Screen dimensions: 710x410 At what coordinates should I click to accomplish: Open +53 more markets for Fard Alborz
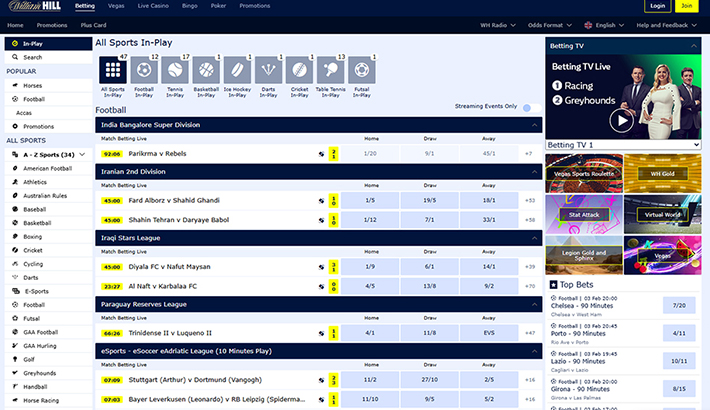[530, 200]
